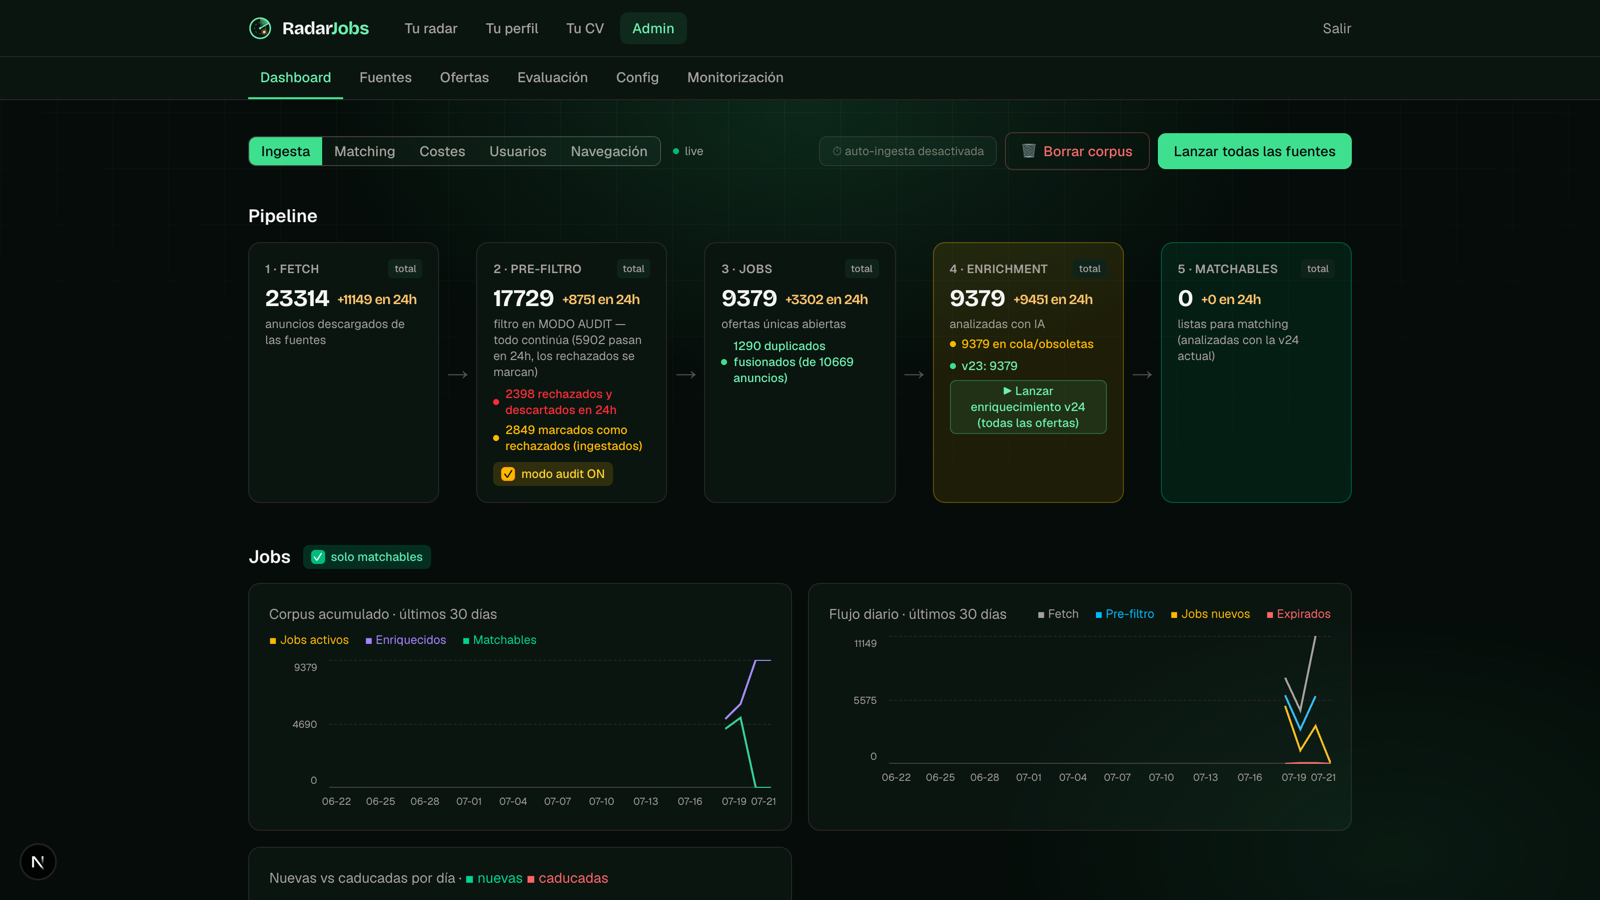
Task: Click the Jobs section heading
Action: click(270, 557)
